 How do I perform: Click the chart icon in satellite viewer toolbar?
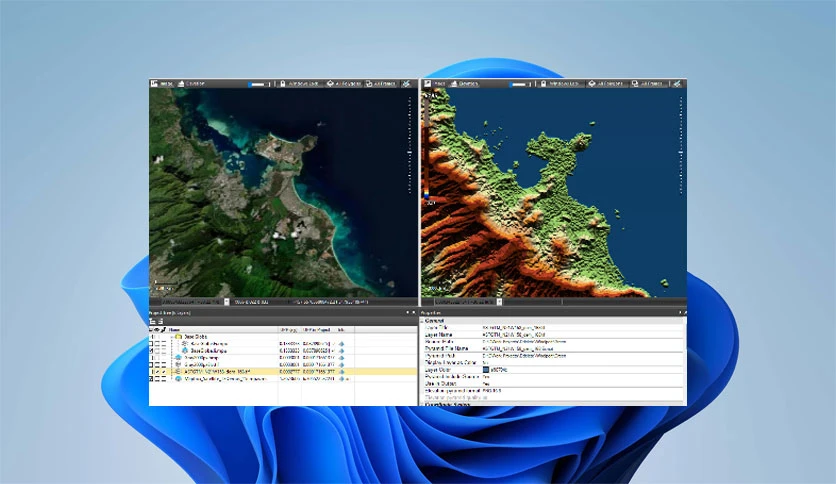coord(155,84)
